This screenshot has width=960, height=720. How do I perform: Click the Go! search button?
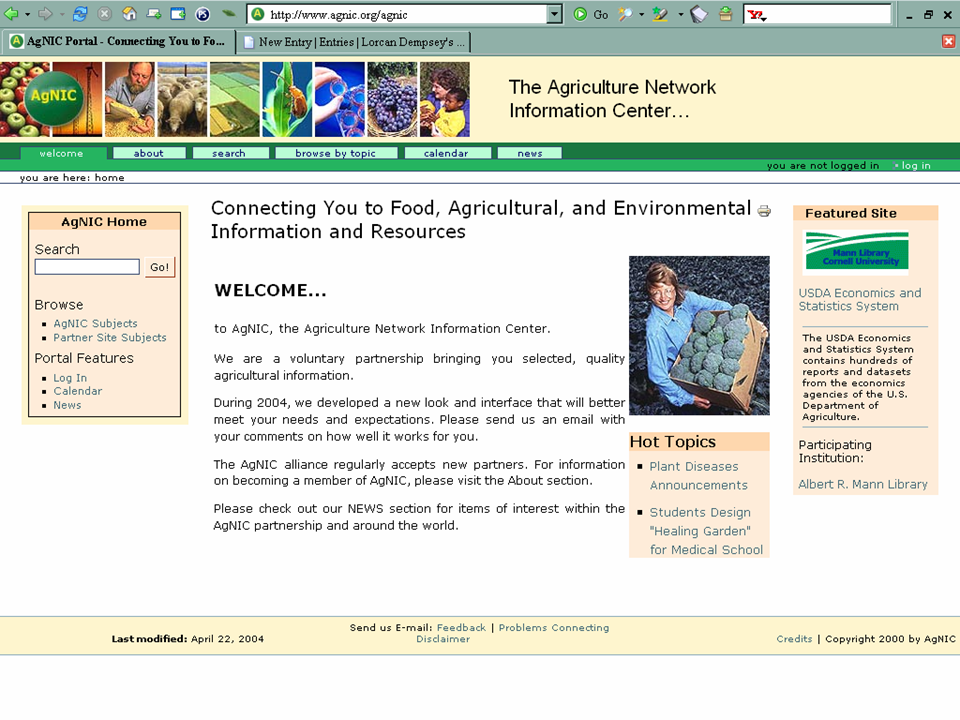coord(160,267)
